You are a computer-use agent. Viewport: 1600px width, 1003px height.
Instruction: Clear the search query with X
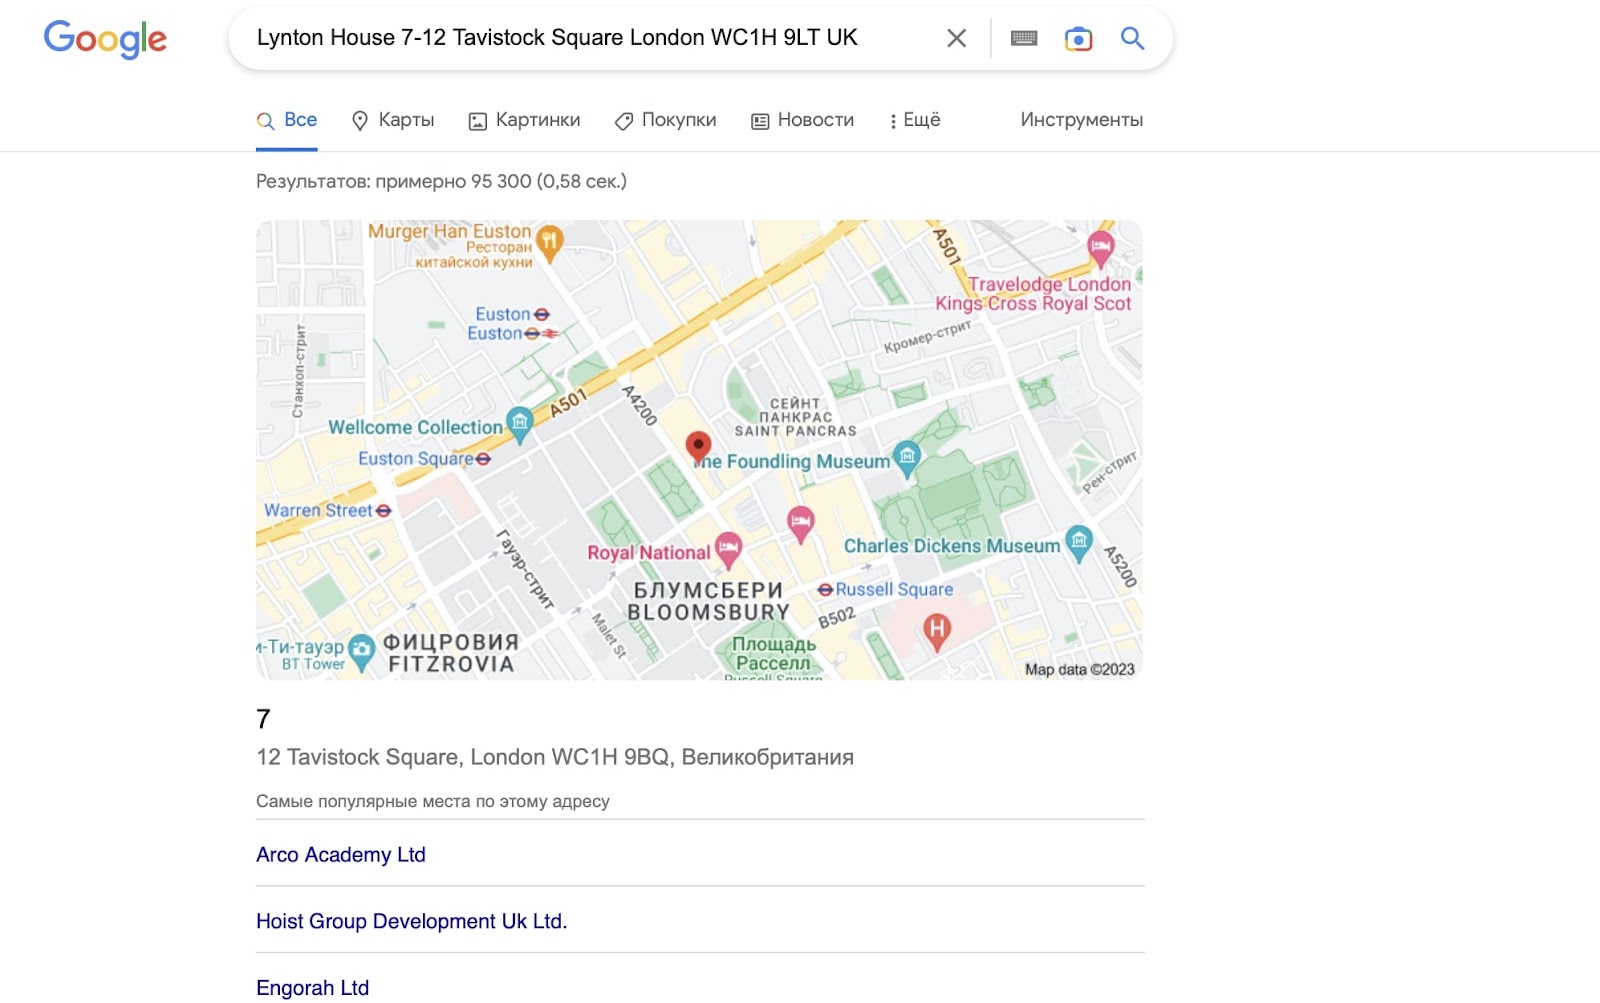[956, 38]
